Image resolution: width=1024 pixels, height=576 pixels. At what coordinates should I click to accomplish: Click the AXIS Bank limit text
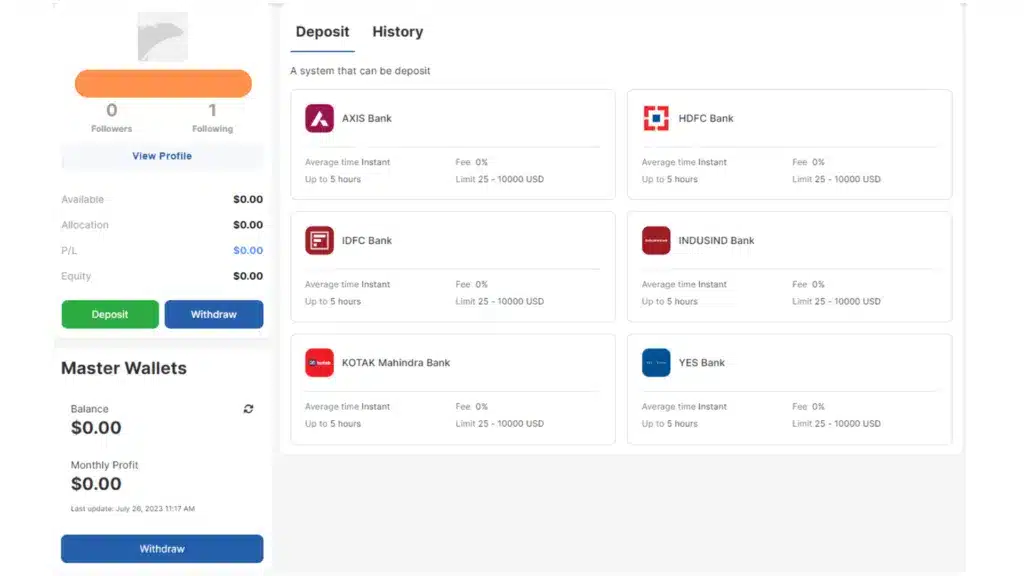pyautogui.click(x=500, y=179)
